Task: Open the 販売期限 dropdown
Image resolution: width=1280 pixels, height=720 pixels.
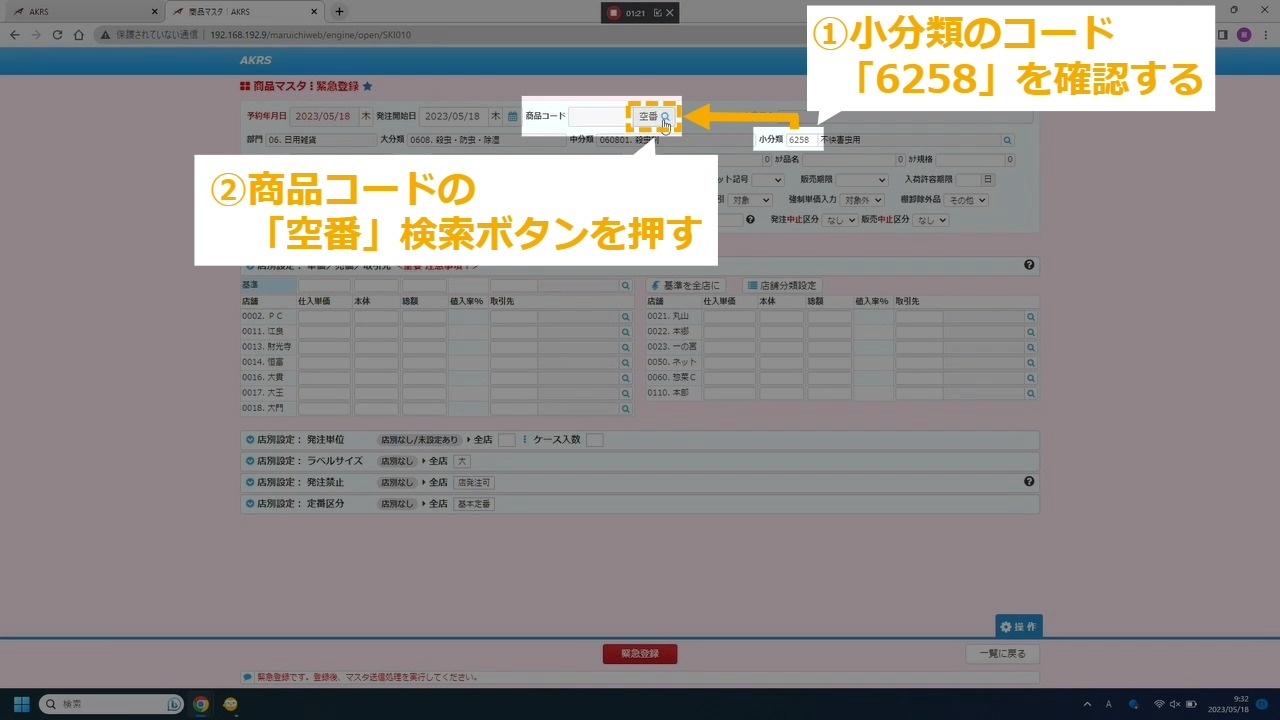Action: (861, 180)
